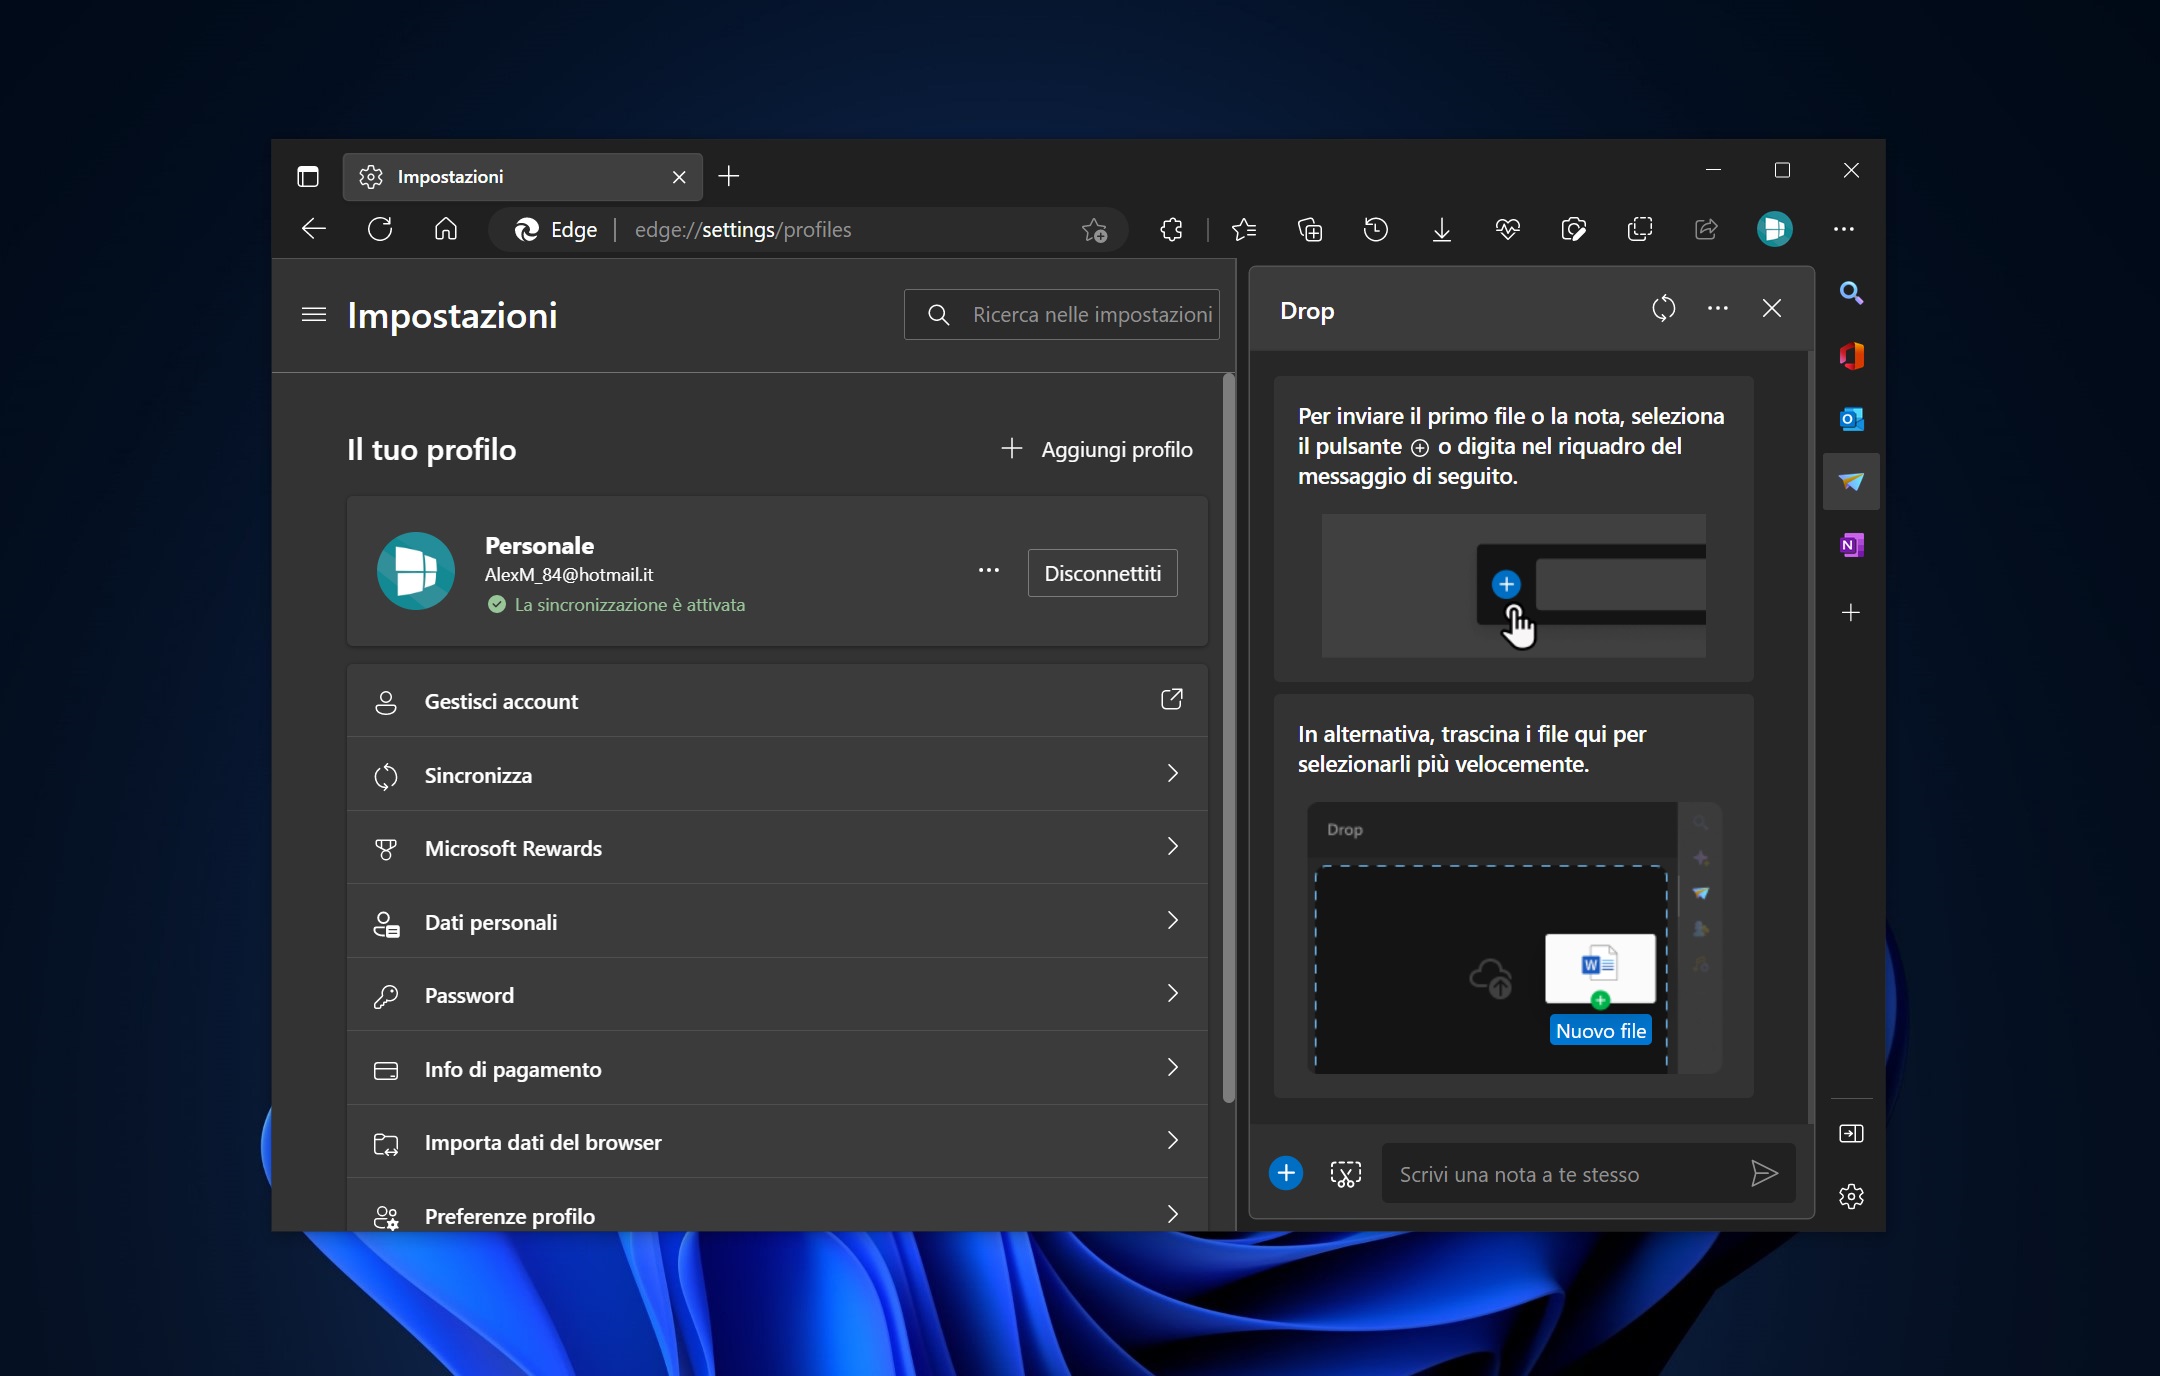Click the AlexM_84@hotmail.it email text

[569, 575]
